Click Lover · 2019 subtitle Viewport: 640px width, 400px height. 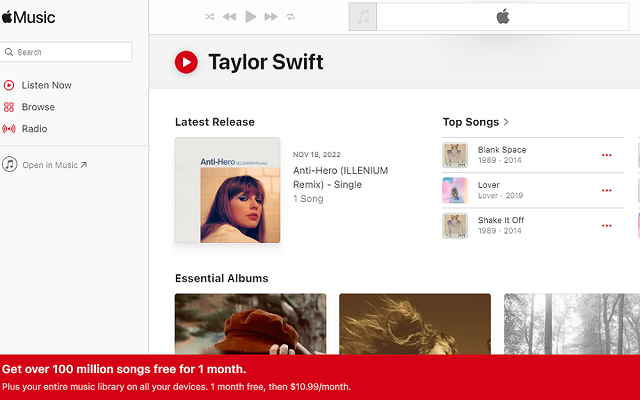[x=500, y=196]
